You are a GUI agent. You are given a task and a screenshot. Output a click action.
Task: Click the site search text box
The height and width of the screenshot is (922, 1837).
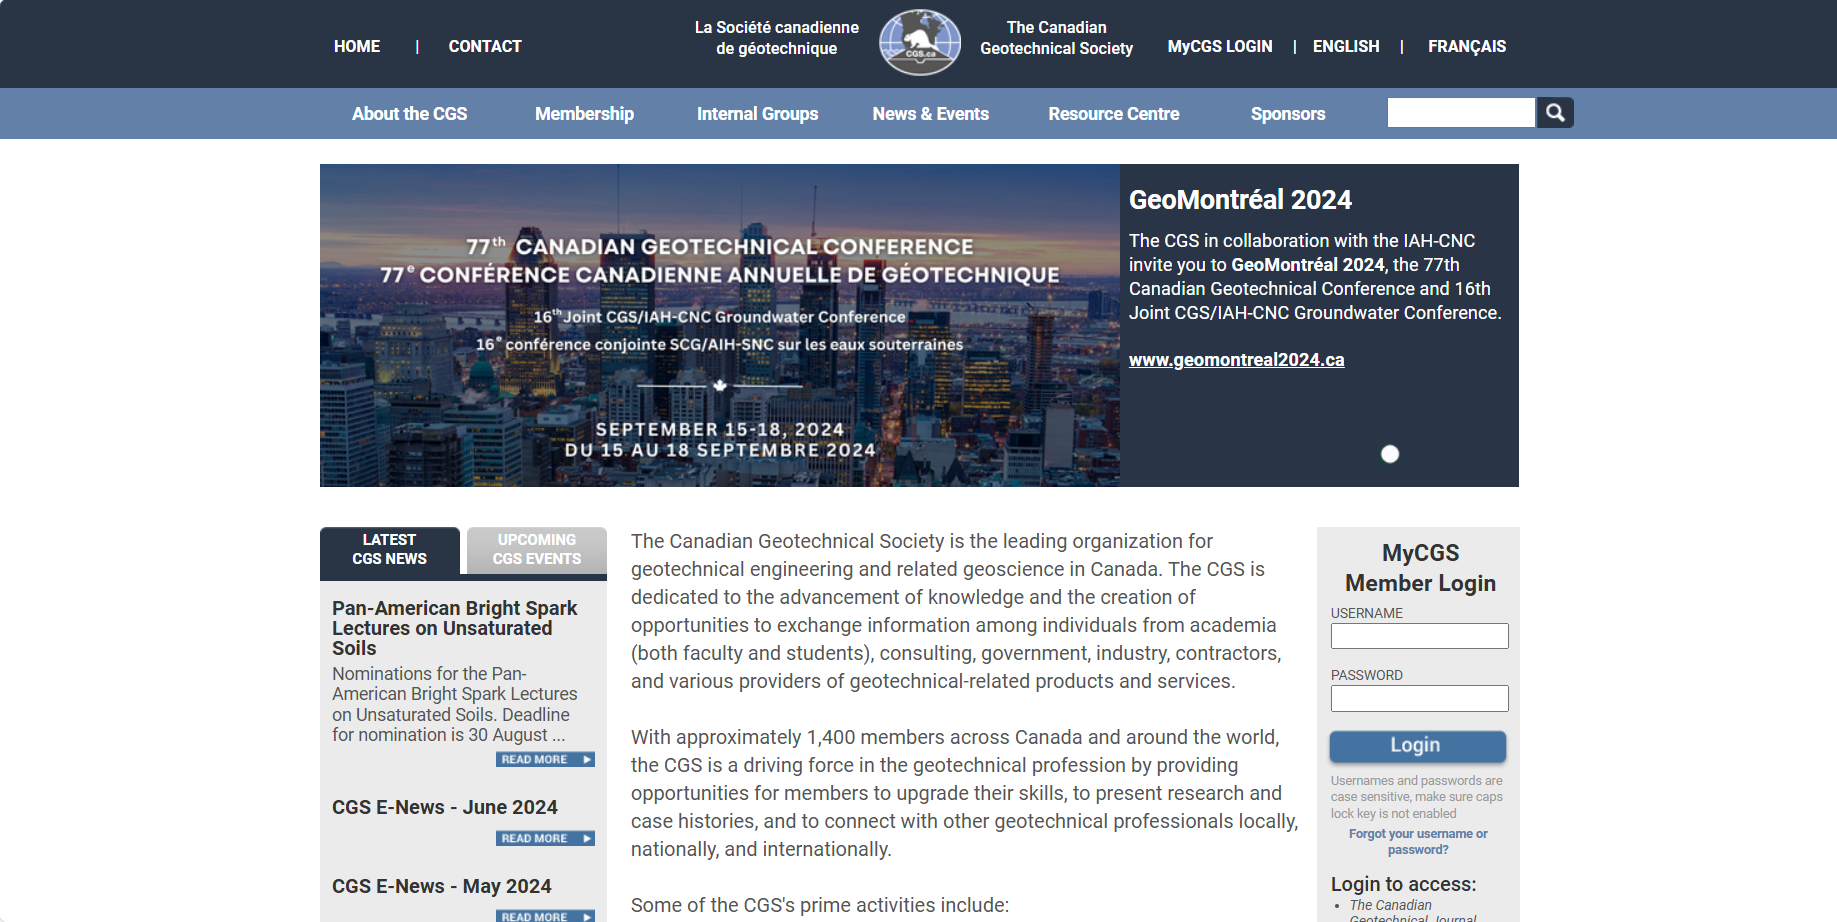tap(1460, 112)
